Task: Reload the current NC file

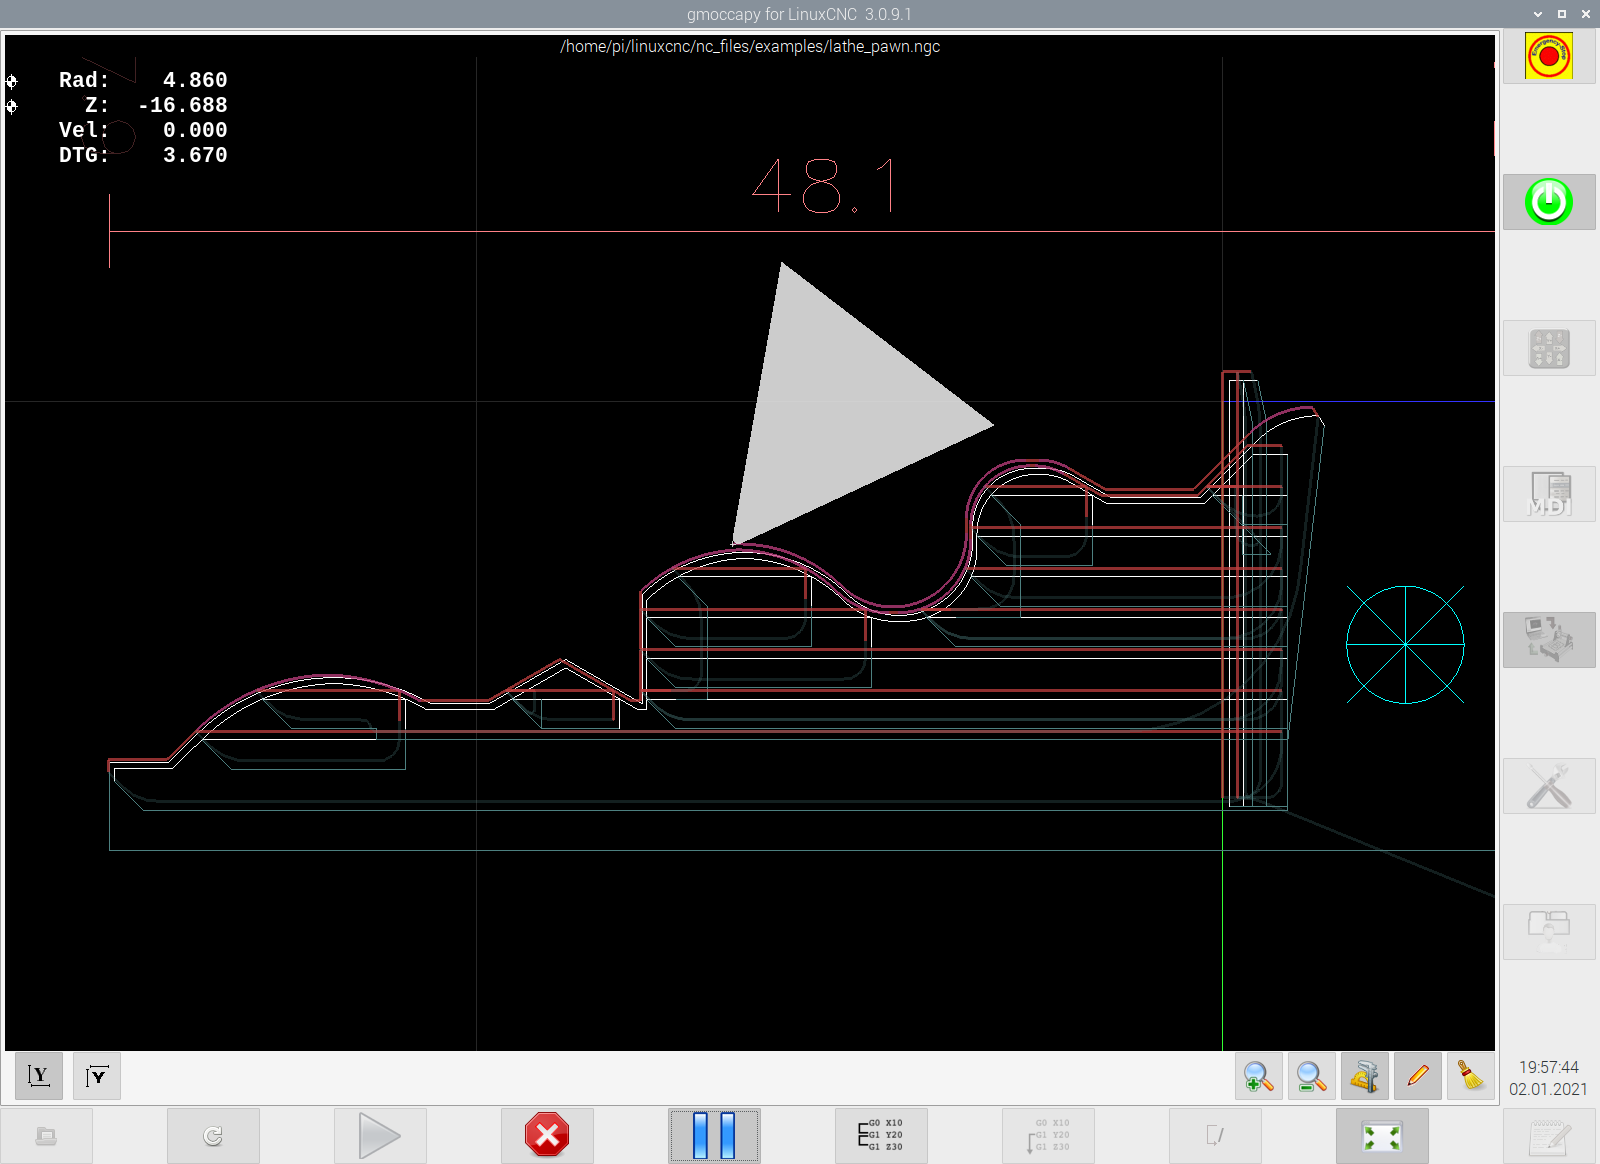Action: pyautogui.click(x=213, y=1136)
